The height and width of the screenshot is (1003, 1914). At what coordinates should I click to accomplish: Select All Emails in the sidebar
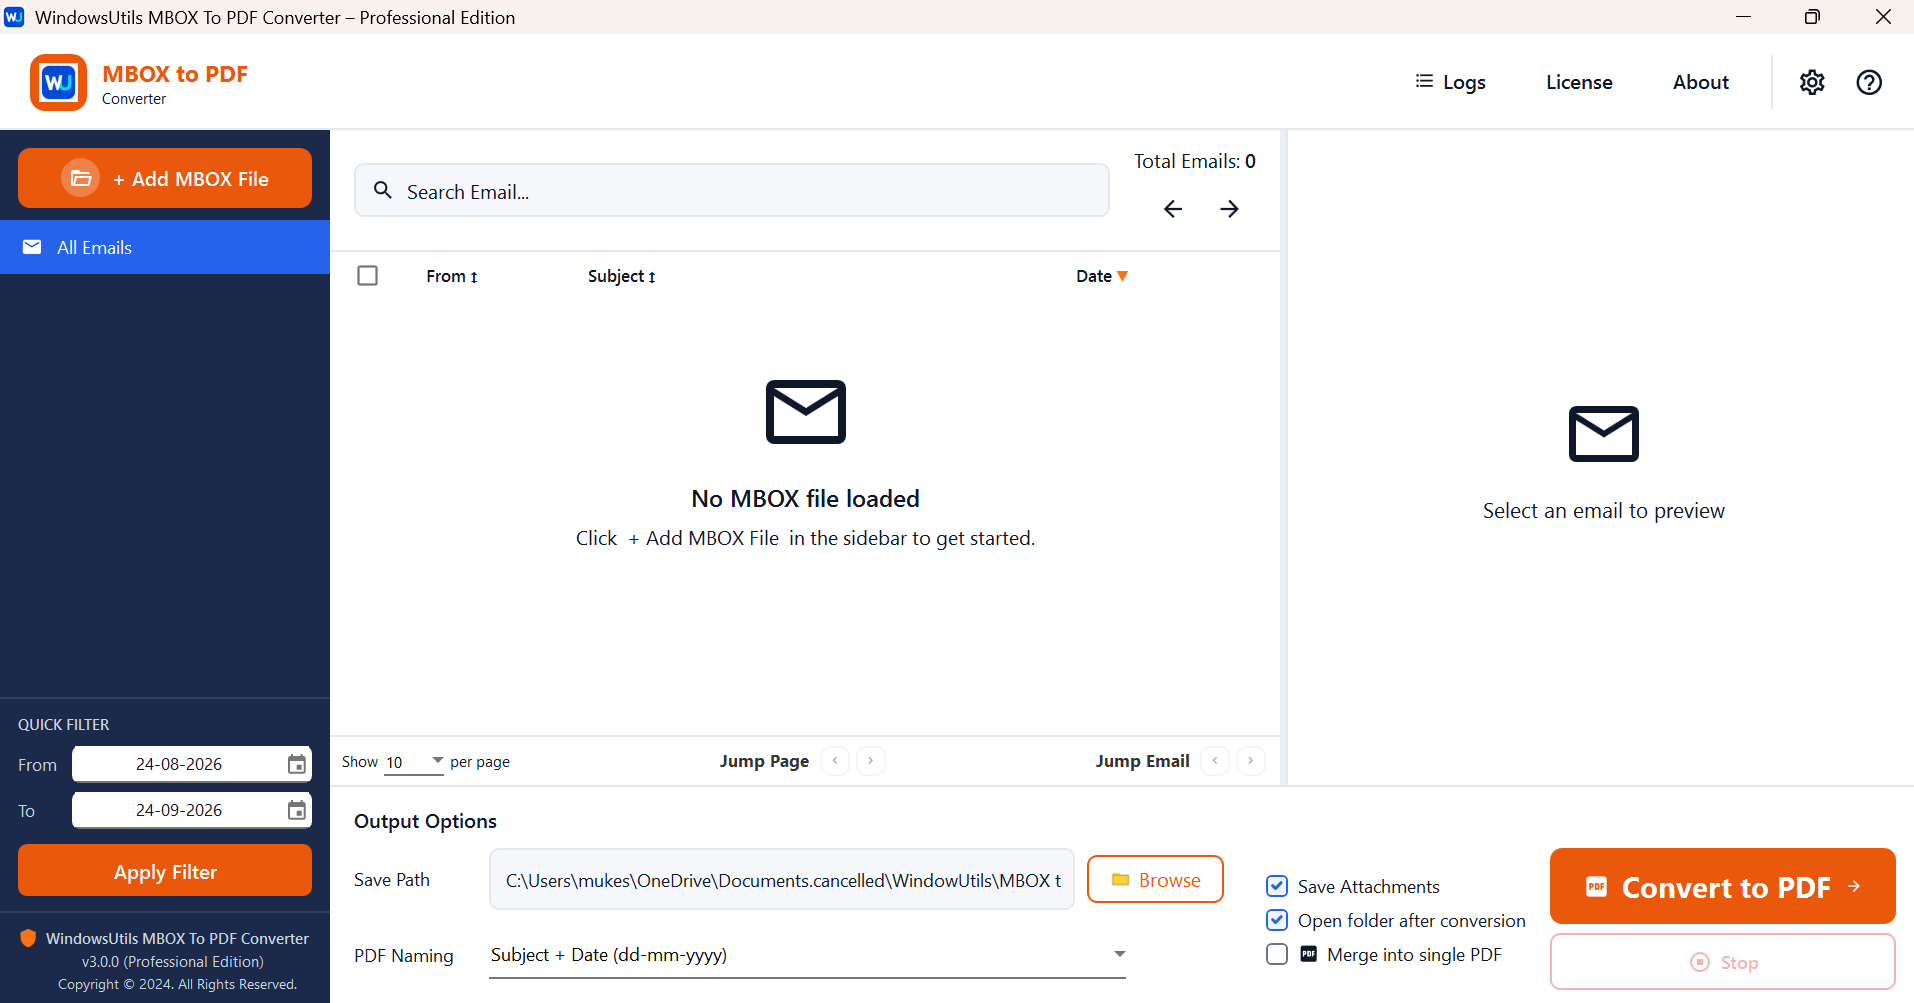(x=165, y=247)
